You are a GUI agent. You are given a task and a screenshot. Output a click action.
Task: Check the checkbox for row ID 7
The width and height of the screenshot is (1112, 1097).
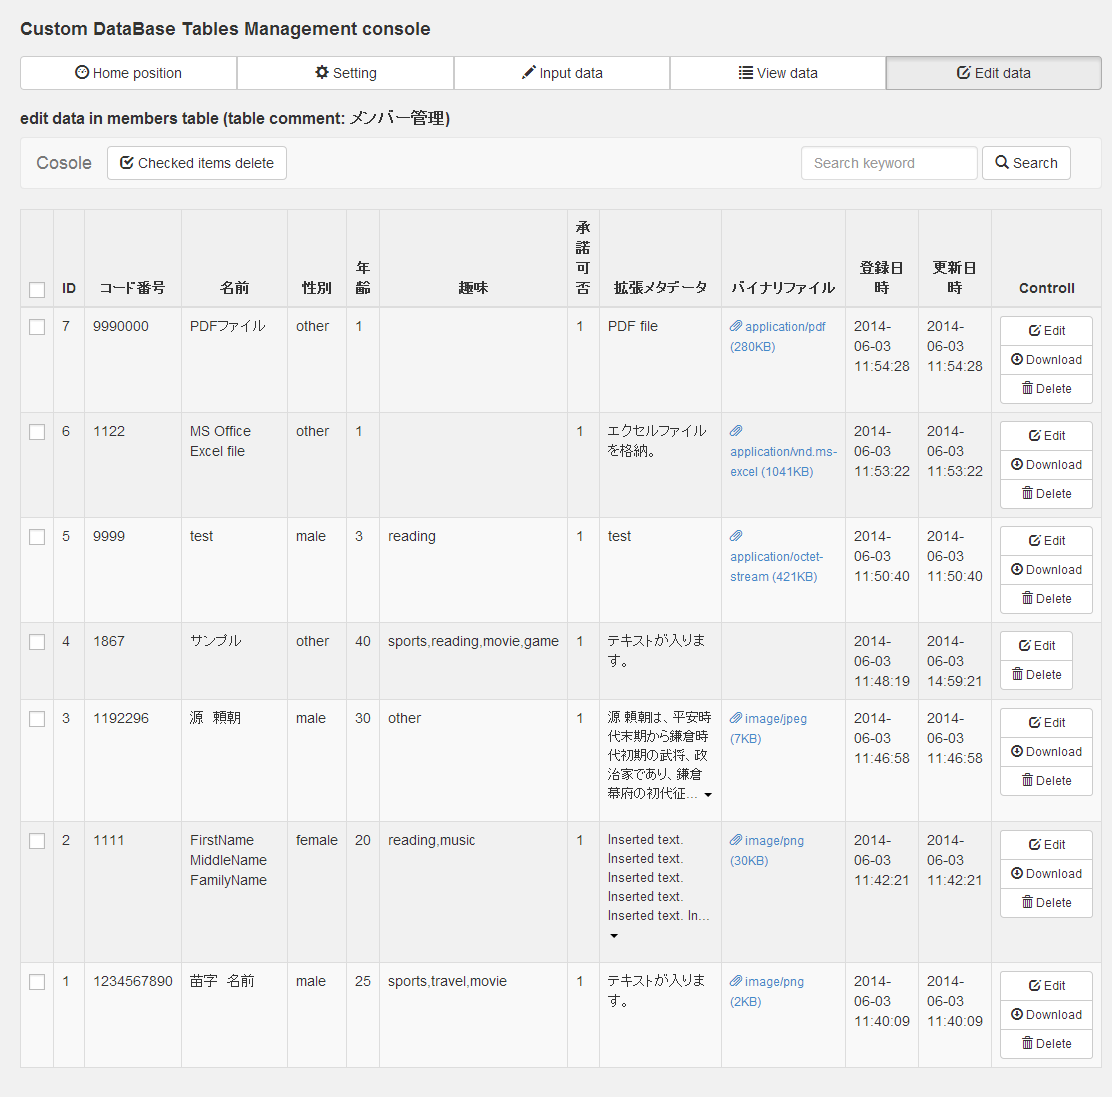[37, 327]
